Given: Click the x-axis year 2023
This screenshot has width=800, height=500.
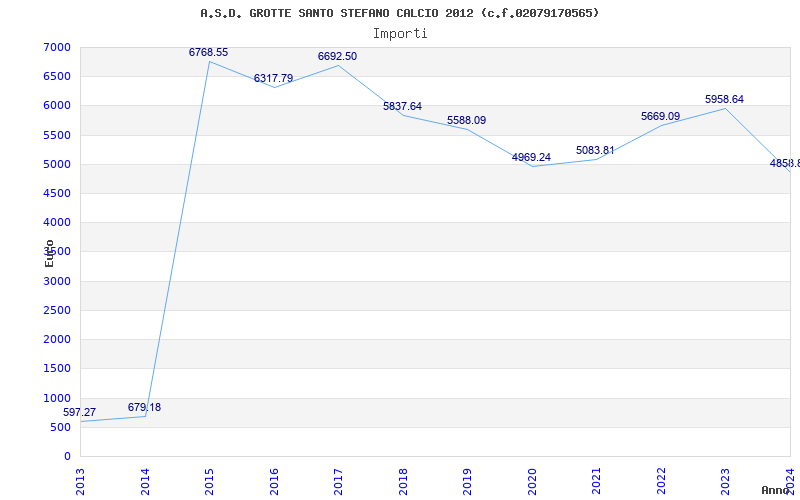Looking at the screenshot, I should click(726, 482).
